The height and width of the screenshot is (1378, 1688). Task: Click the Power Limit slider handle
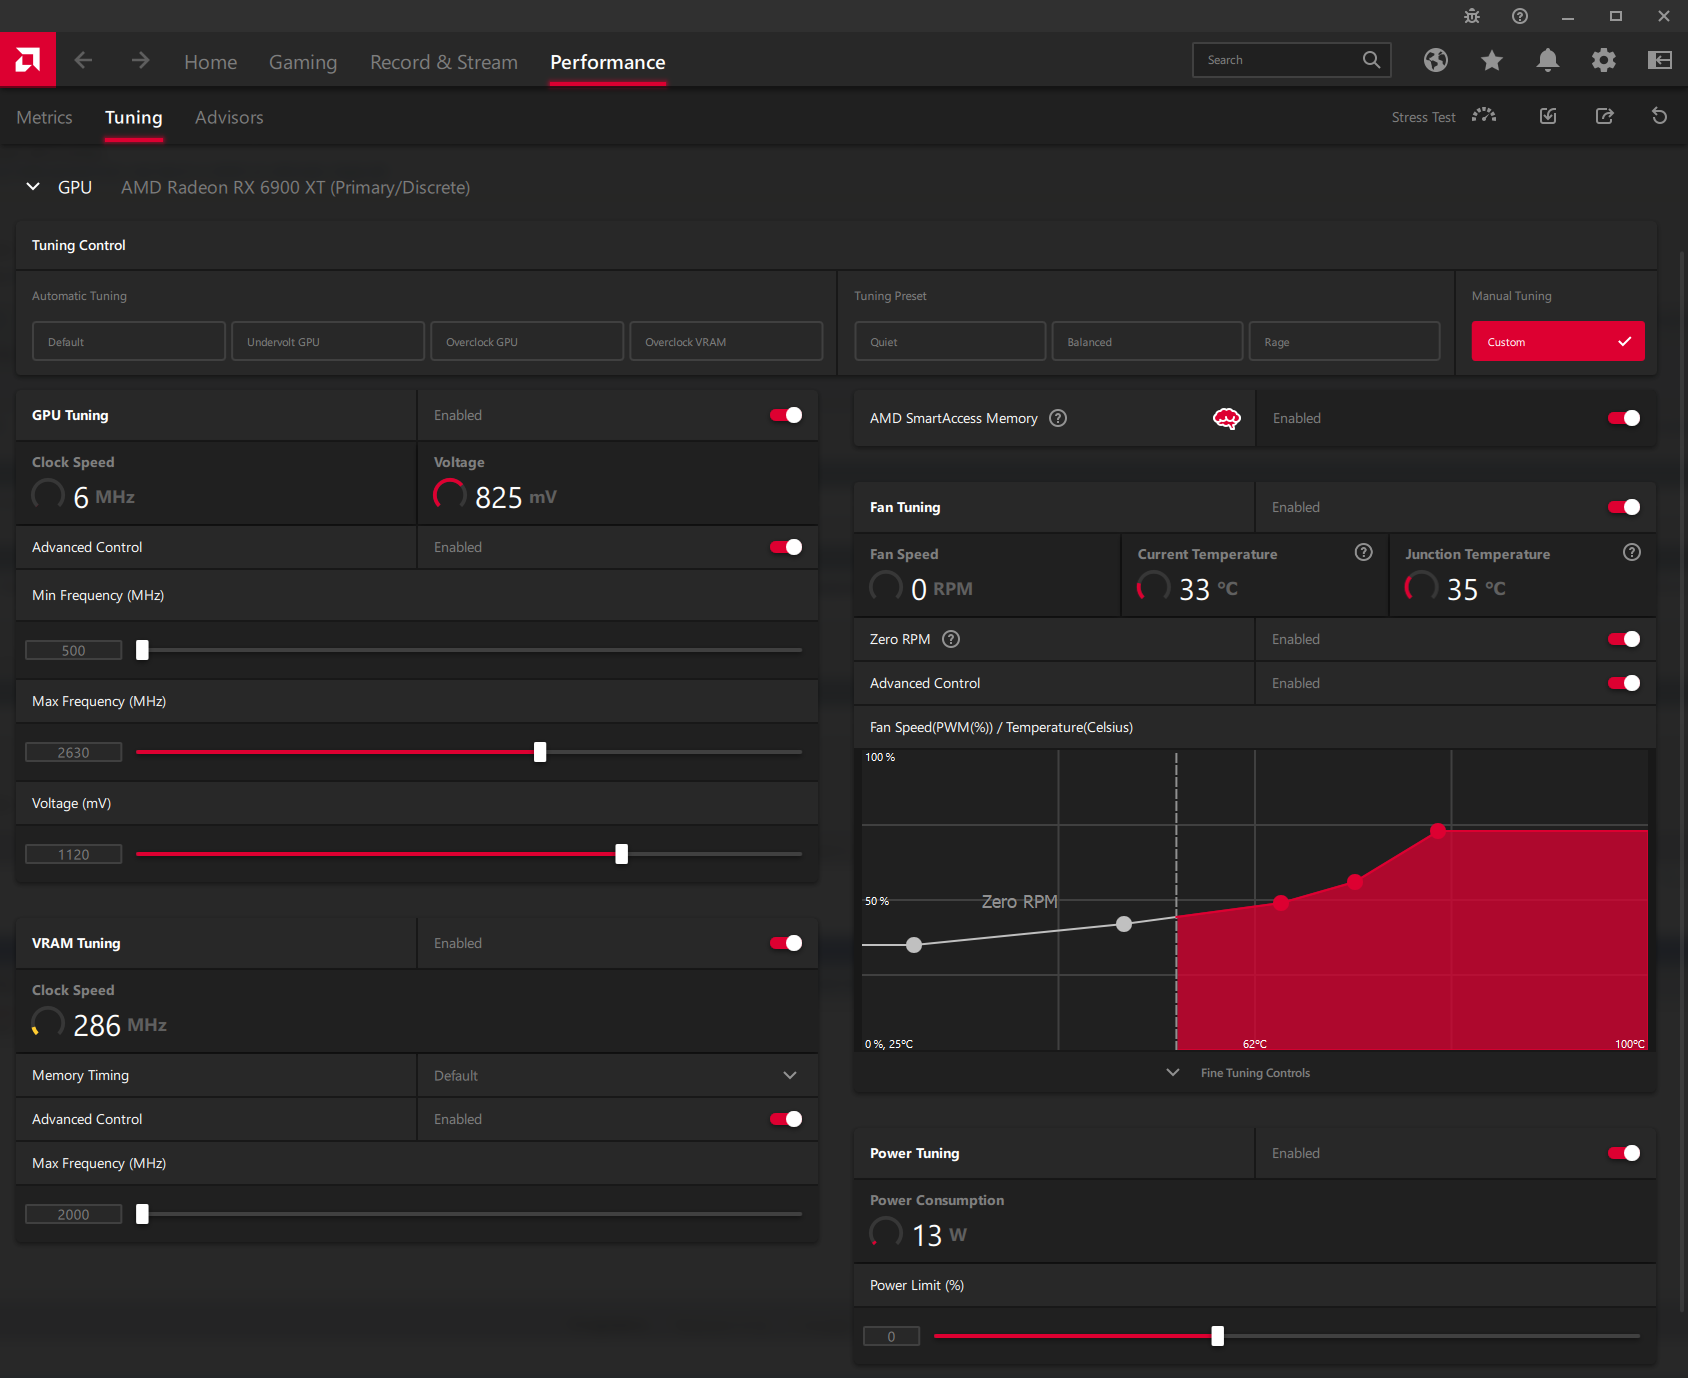[1217, 1336]
